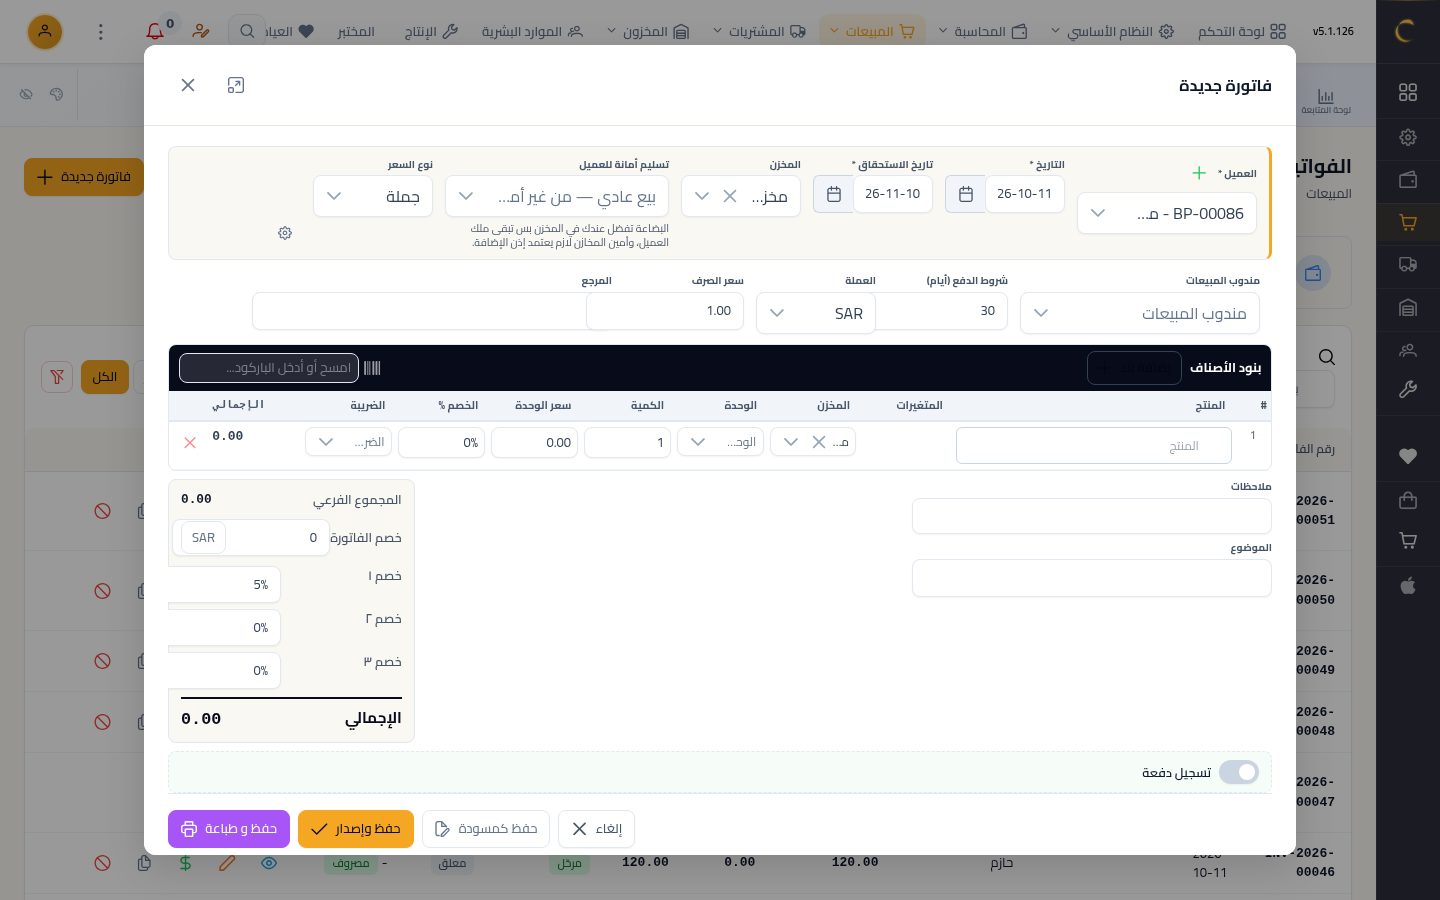
Task: Expand the نوع السعر price type dropdown
Action: (373, 196)
